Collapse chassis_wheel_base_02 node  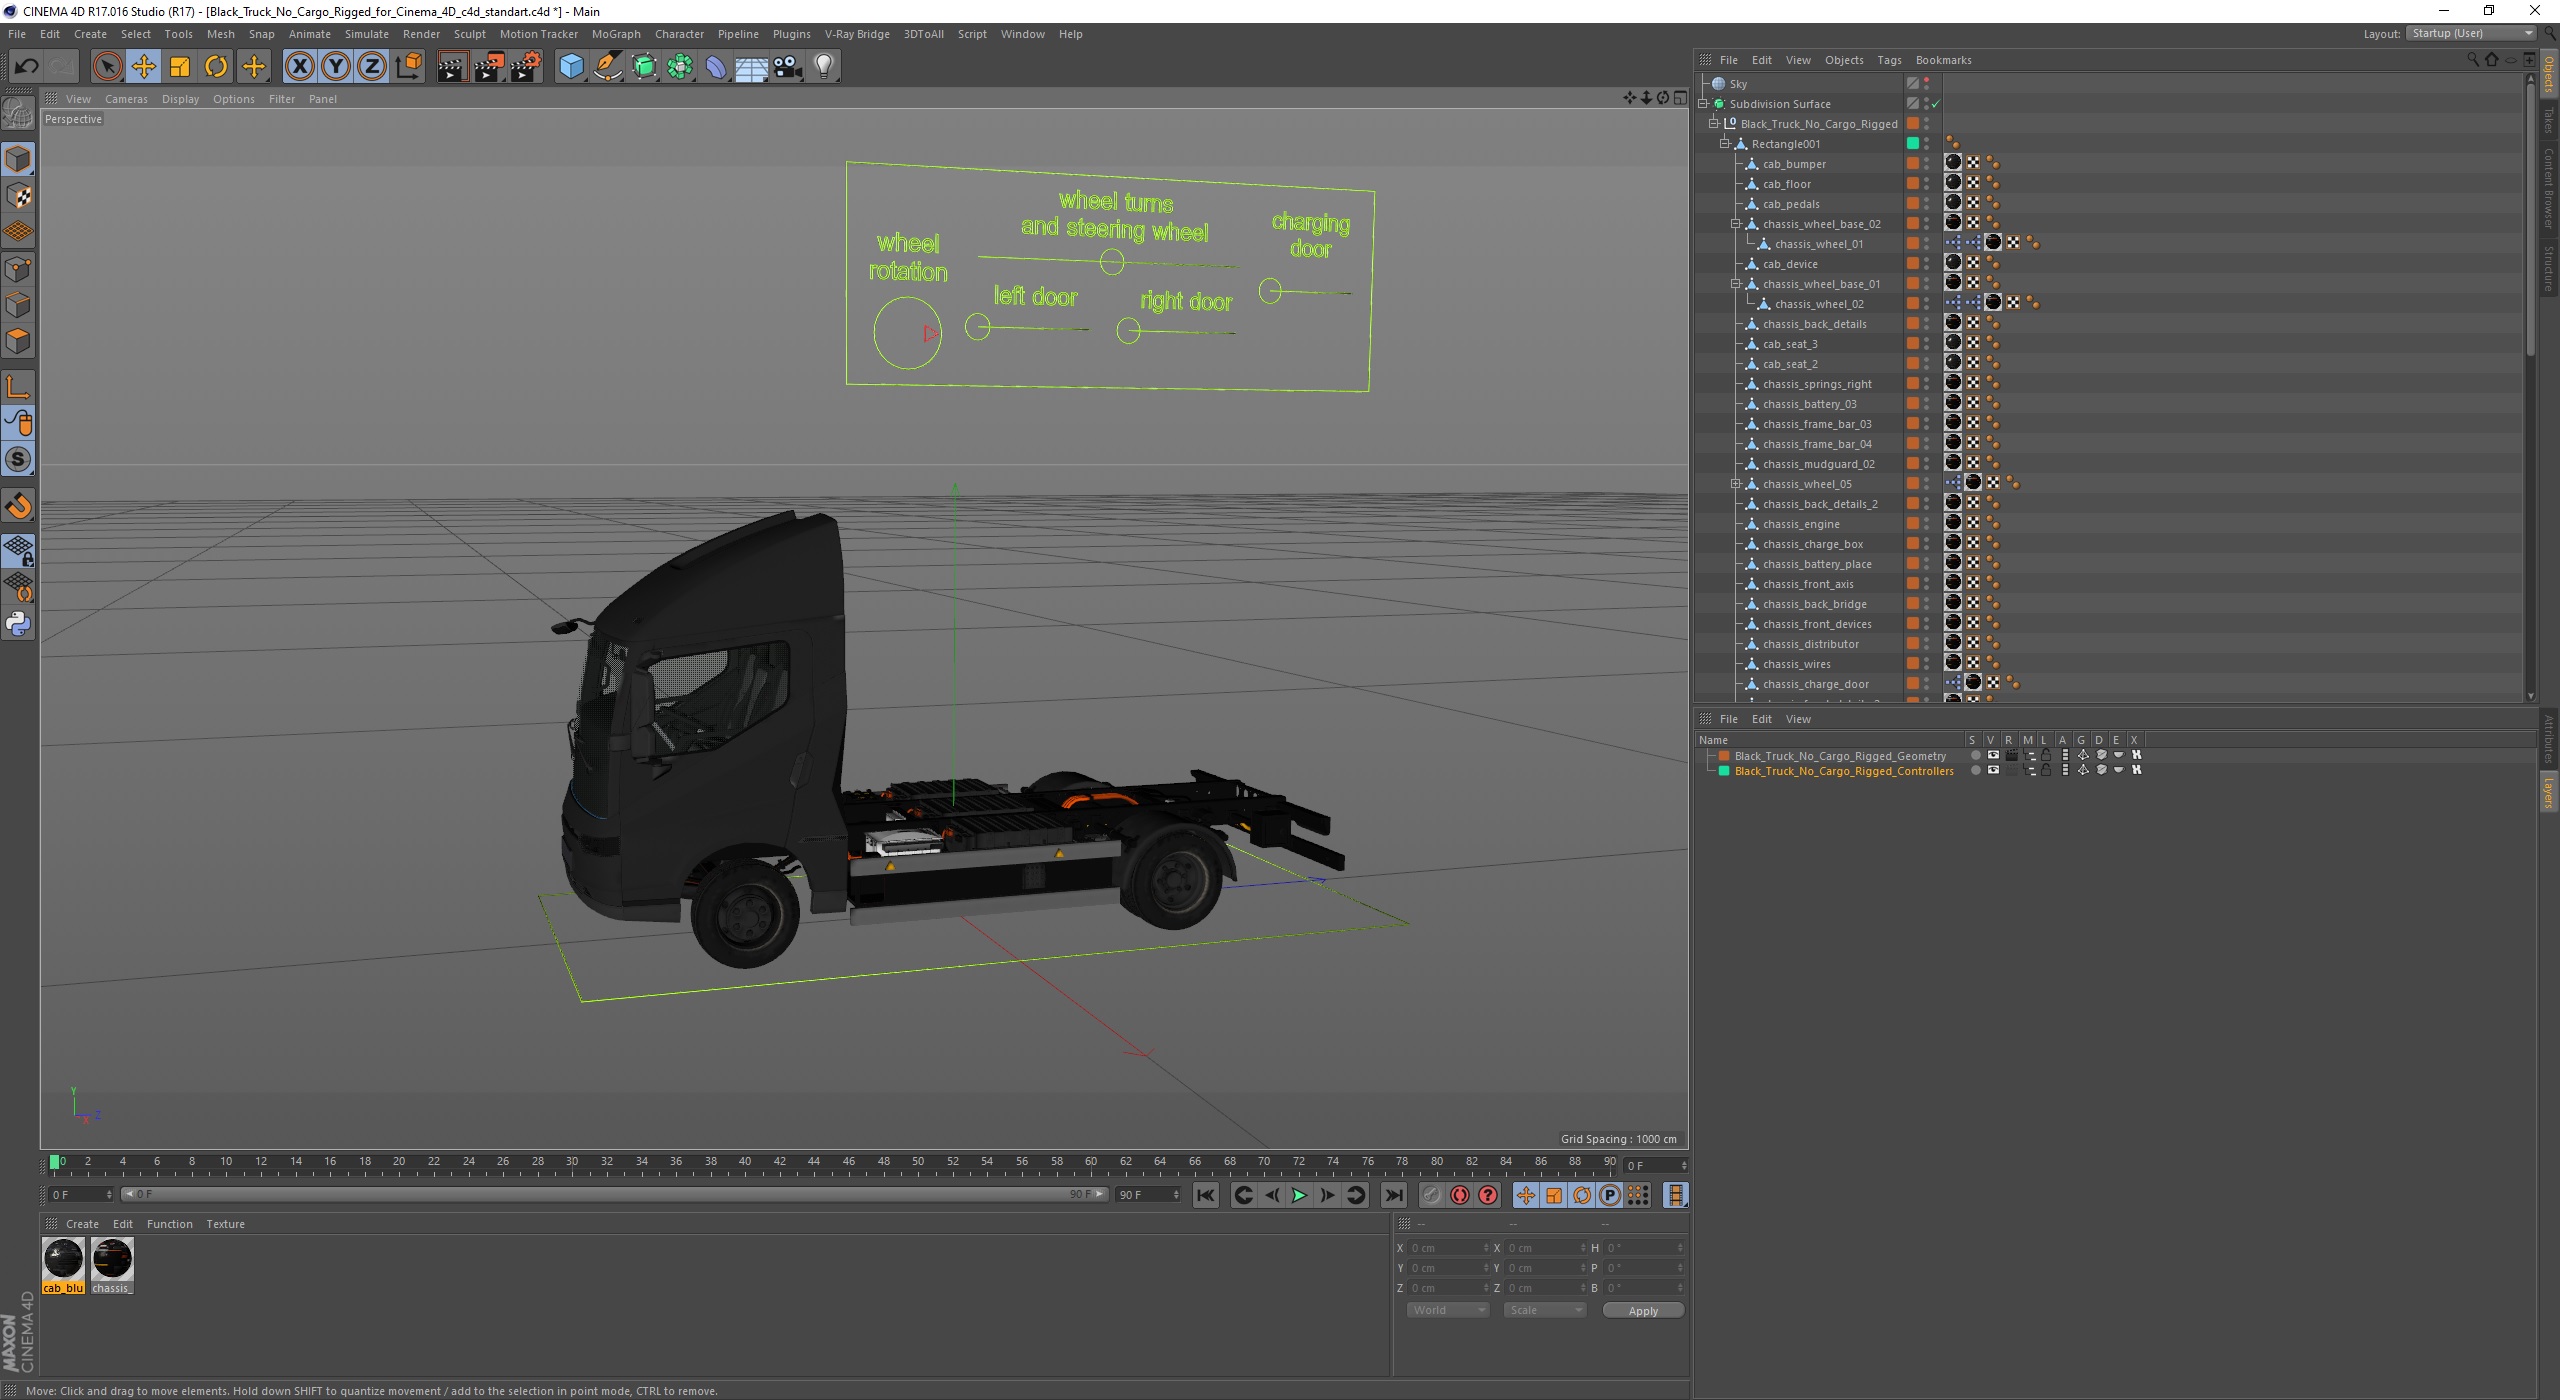[x=1737, y=224]
